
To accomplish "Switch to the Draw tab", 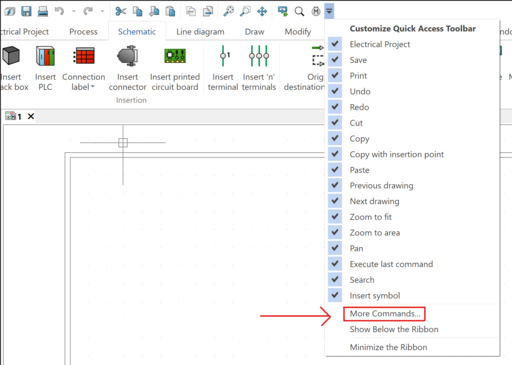I will [254, 32].
